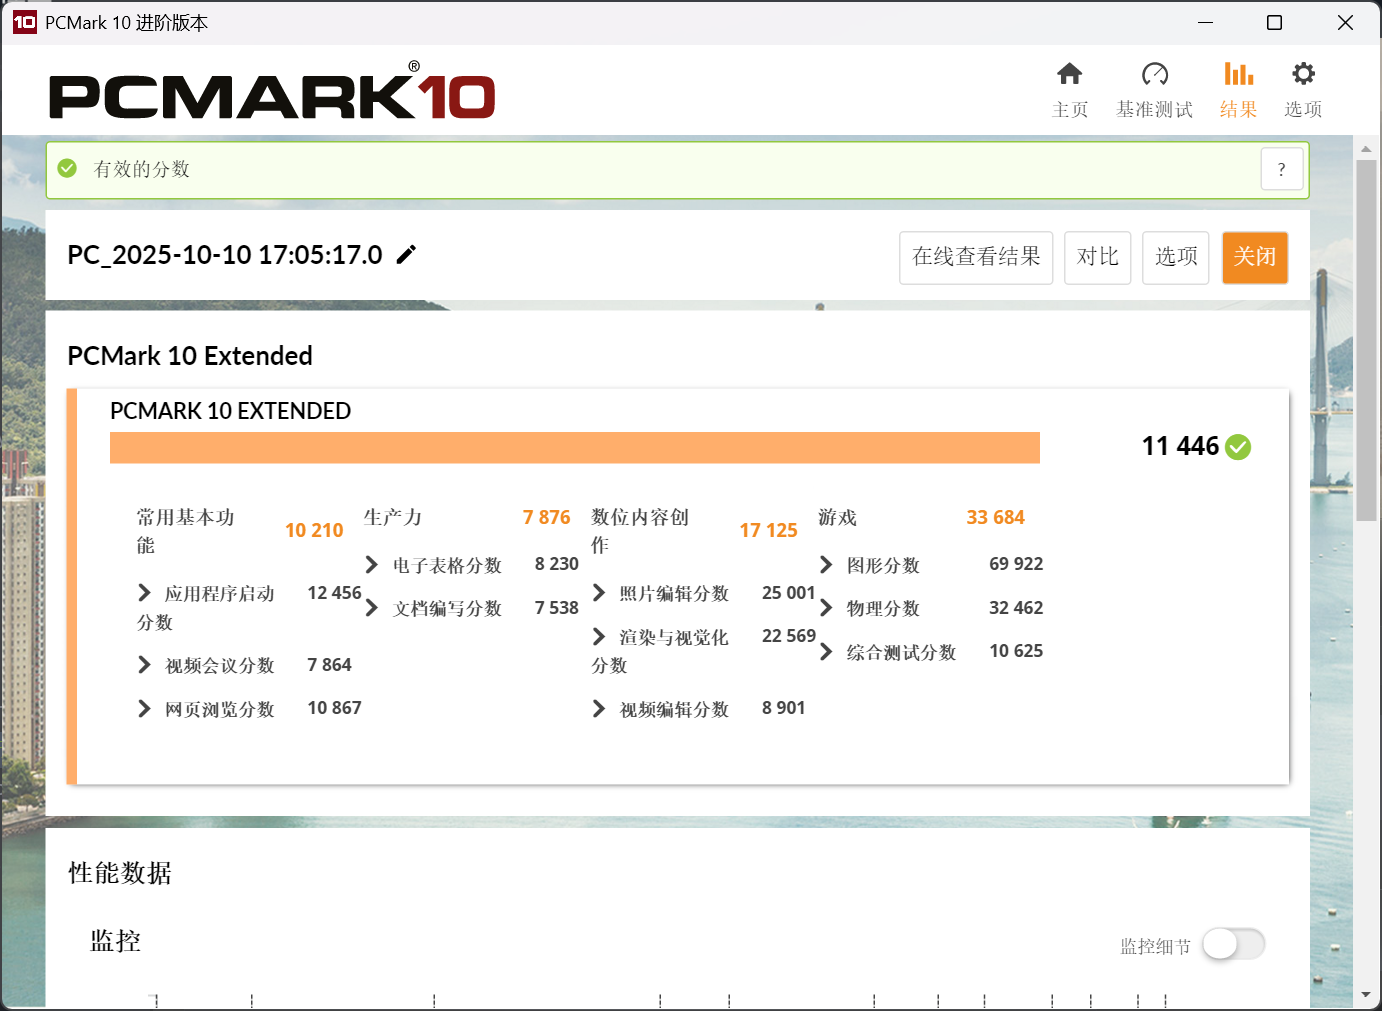Click the 选项 button beside 对比
The height and width of the screenshot is (1011, 1382).
click(x=1176, y=257)
